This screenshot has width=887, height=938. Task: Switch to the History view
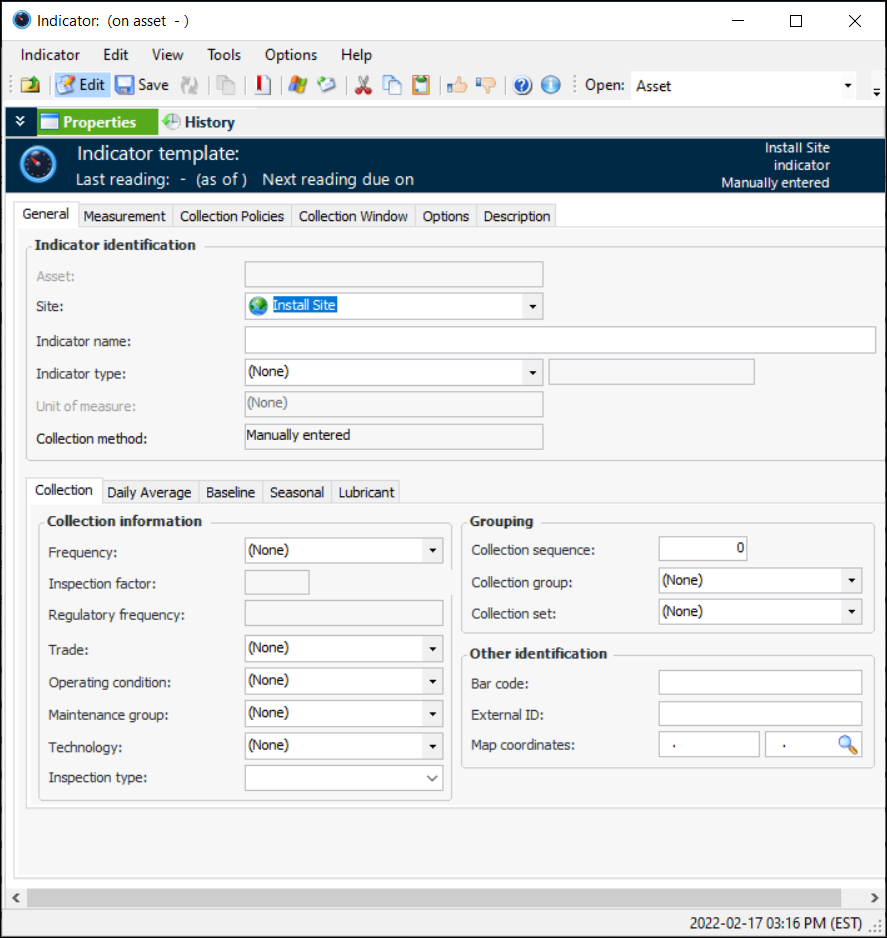click(x=199, y=122)
